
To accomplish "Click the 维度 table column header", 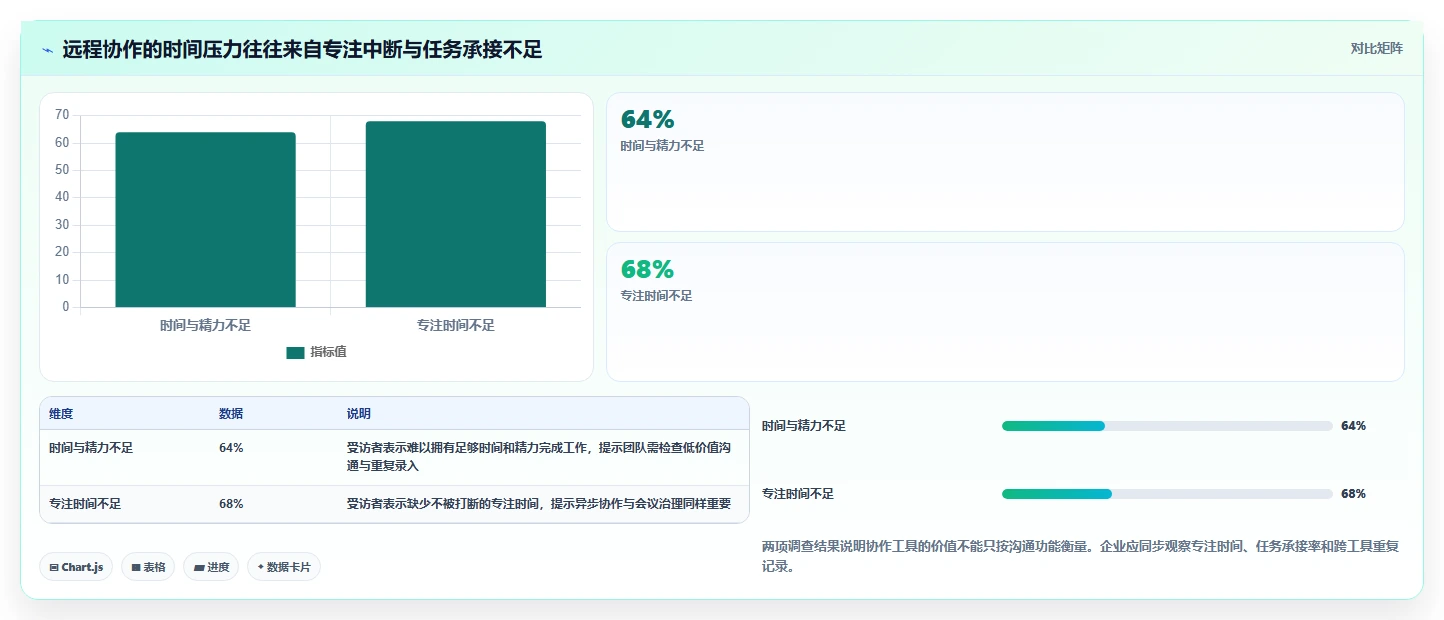I will (x=61, y=414).
